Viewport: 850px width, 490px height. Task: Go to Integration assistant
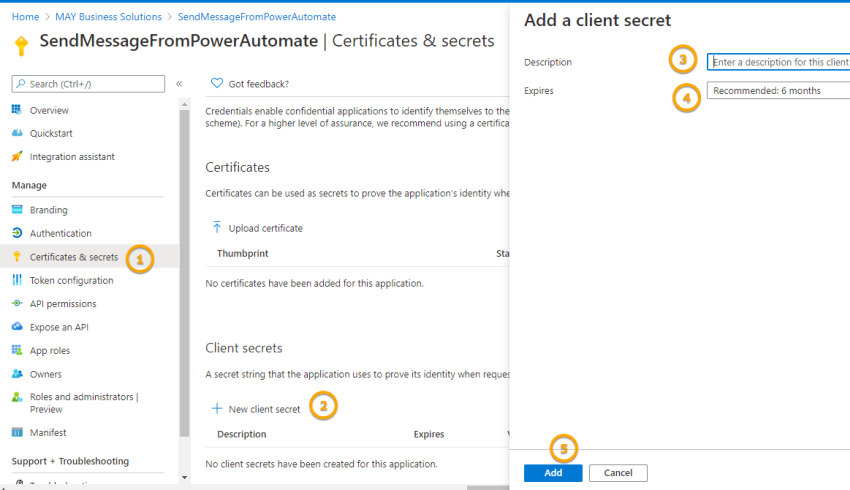coord(72,157)
